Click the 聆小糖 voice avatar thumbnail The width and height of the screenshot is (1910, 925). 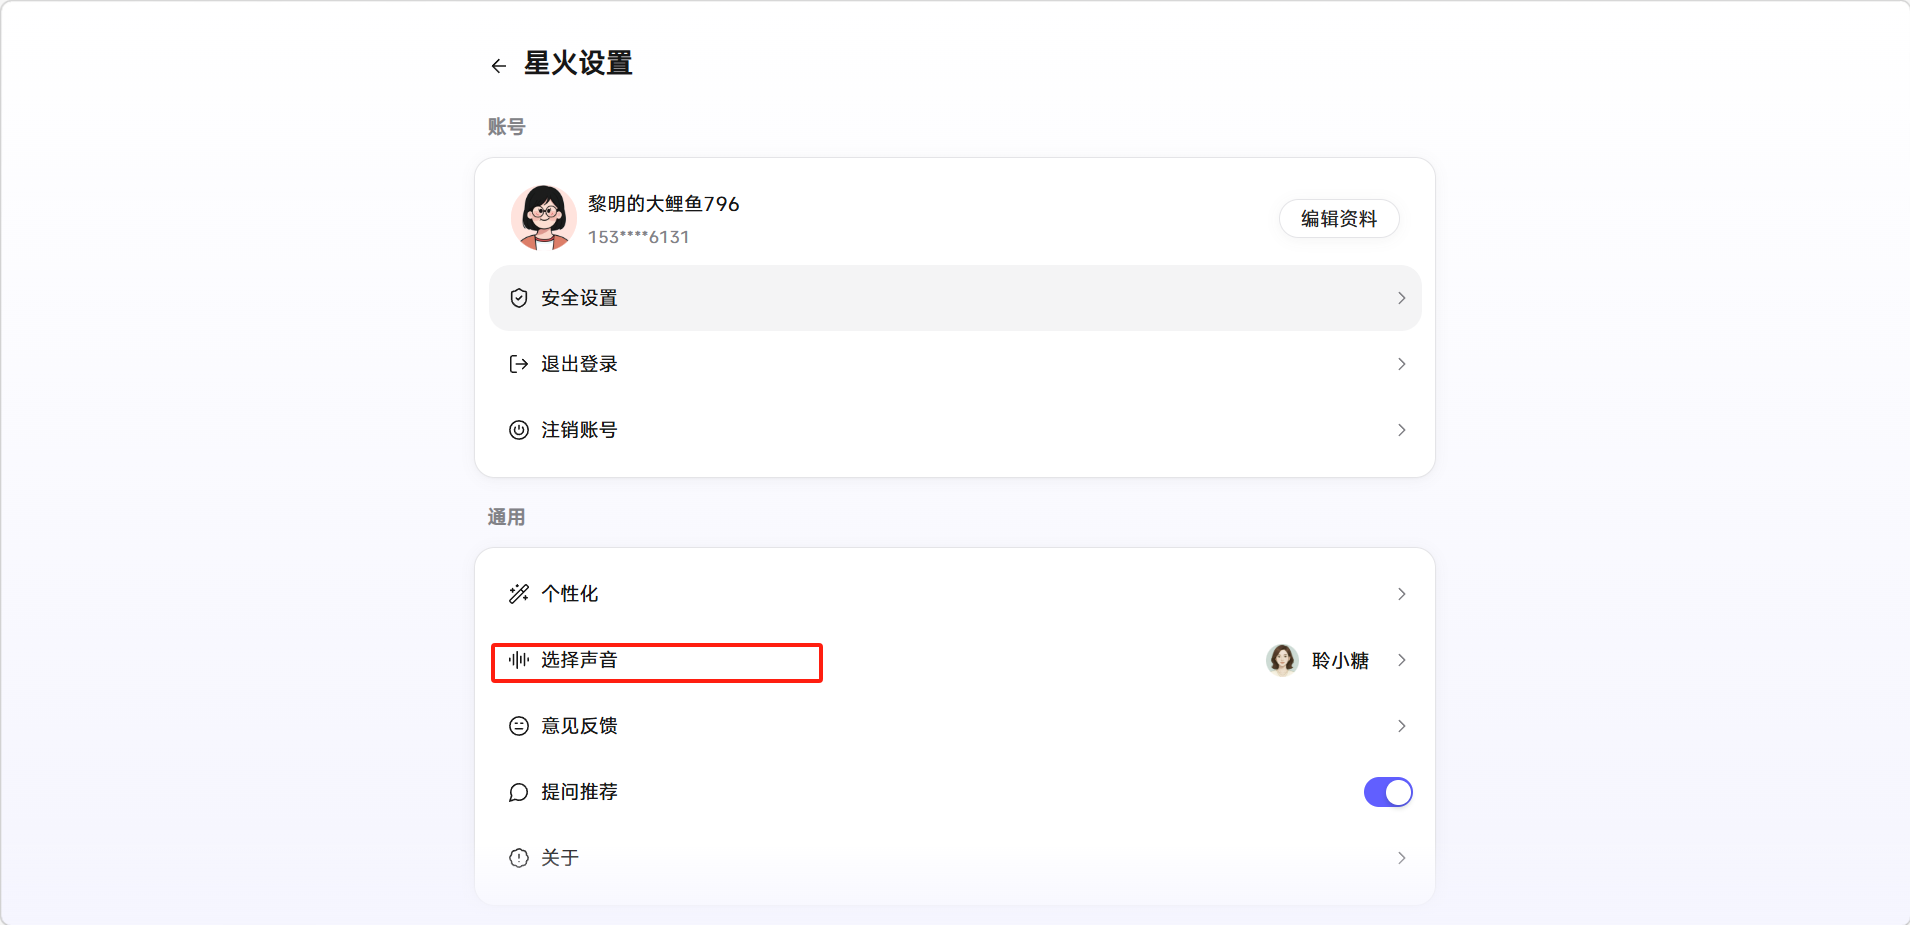pyautogui.click(x=1282, y=660)
